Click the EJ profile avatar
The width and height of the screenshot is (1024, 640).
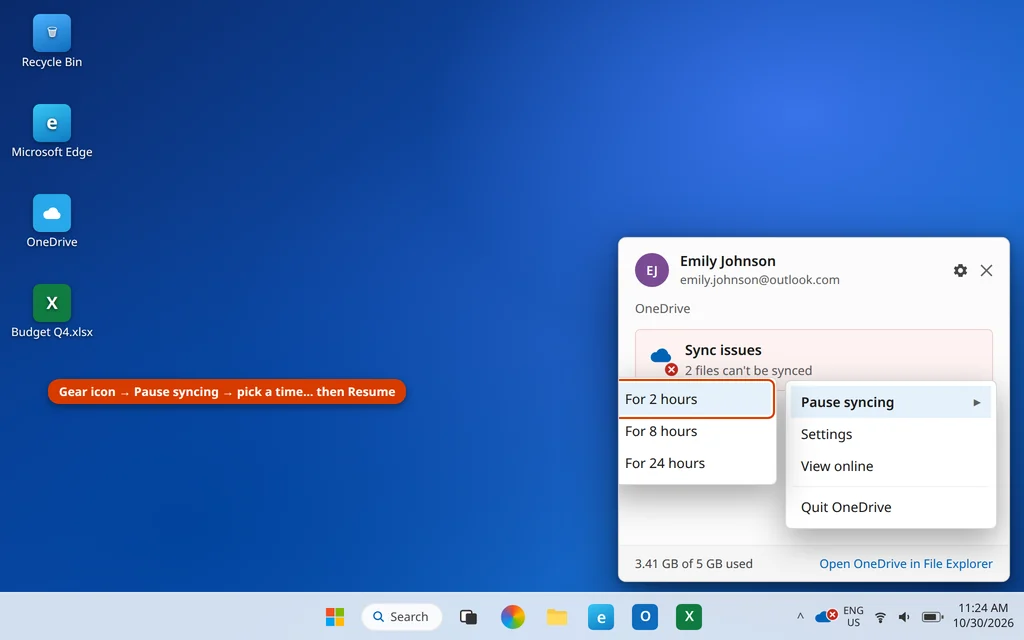(x=652, y=270)
